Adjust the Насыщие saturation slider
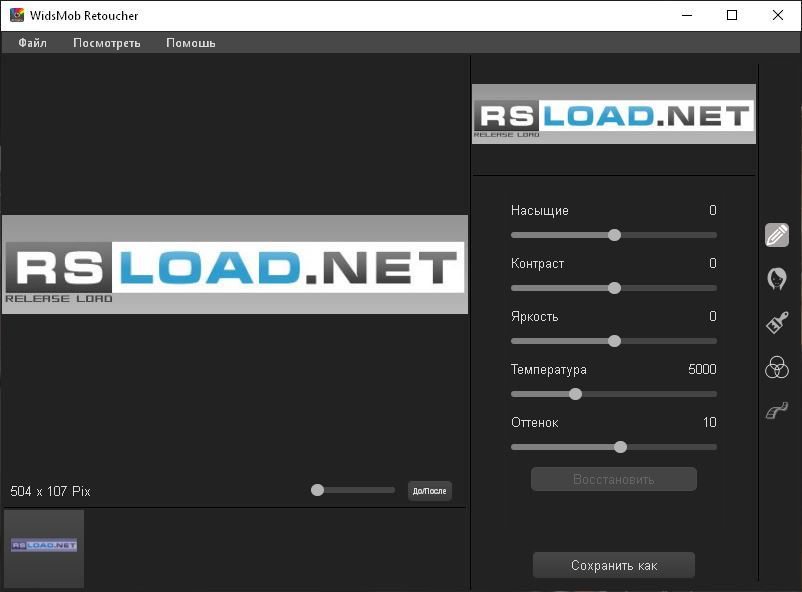The height and width of the screenshot is (592, 802). 613,235
